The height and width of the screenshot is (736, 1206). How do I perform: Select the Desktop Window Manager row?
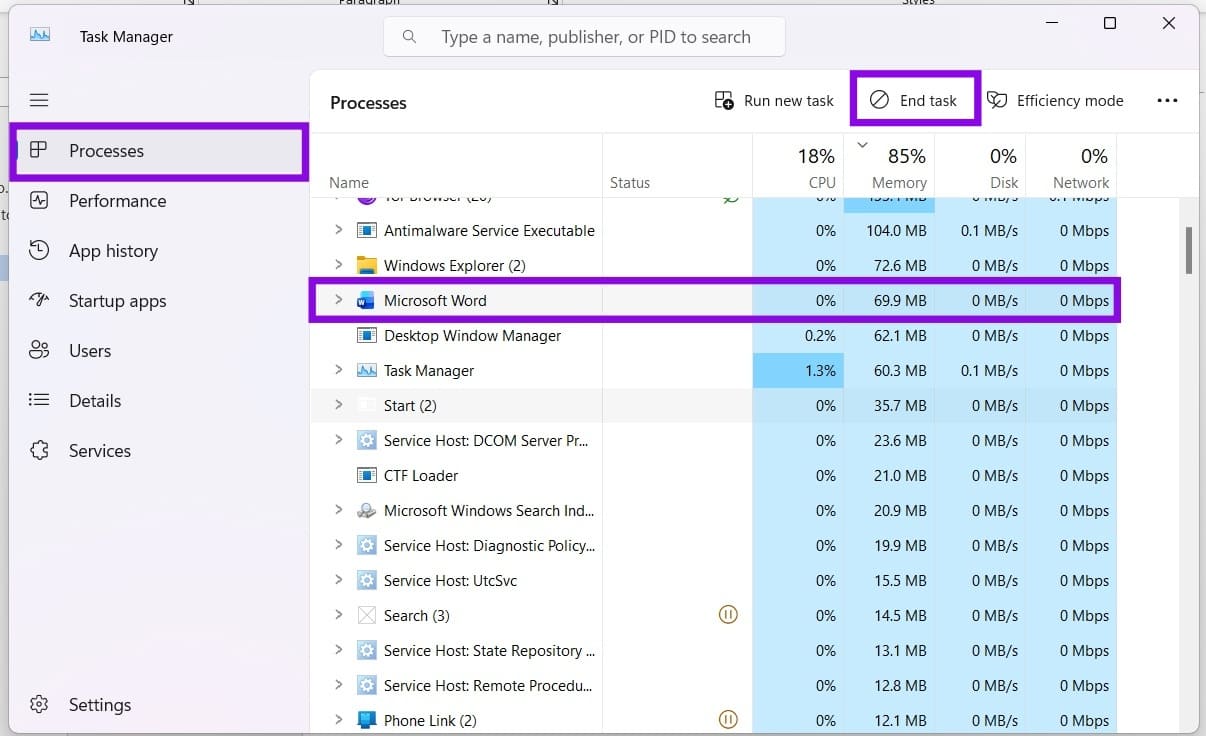tap(714, 336)
